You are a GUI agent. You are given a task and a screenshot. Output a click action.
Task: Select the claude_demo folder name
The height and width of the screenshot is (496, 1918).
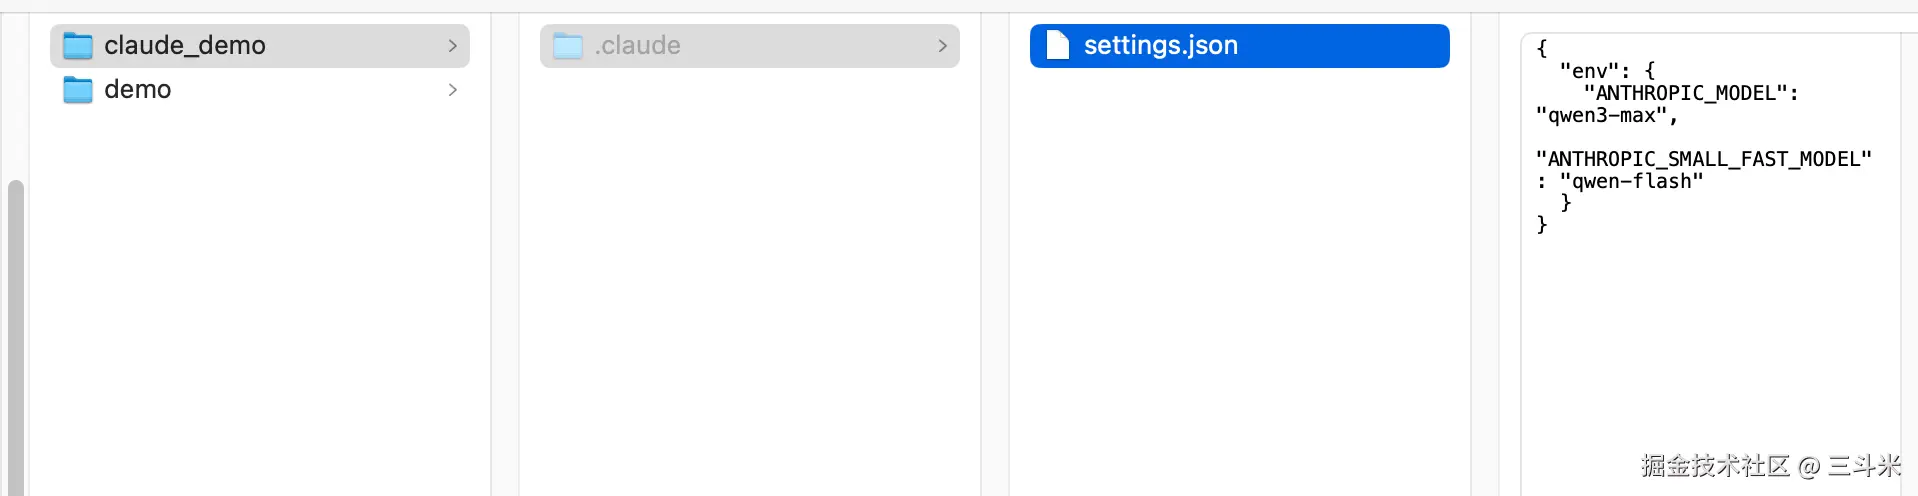tap(185, 45)
